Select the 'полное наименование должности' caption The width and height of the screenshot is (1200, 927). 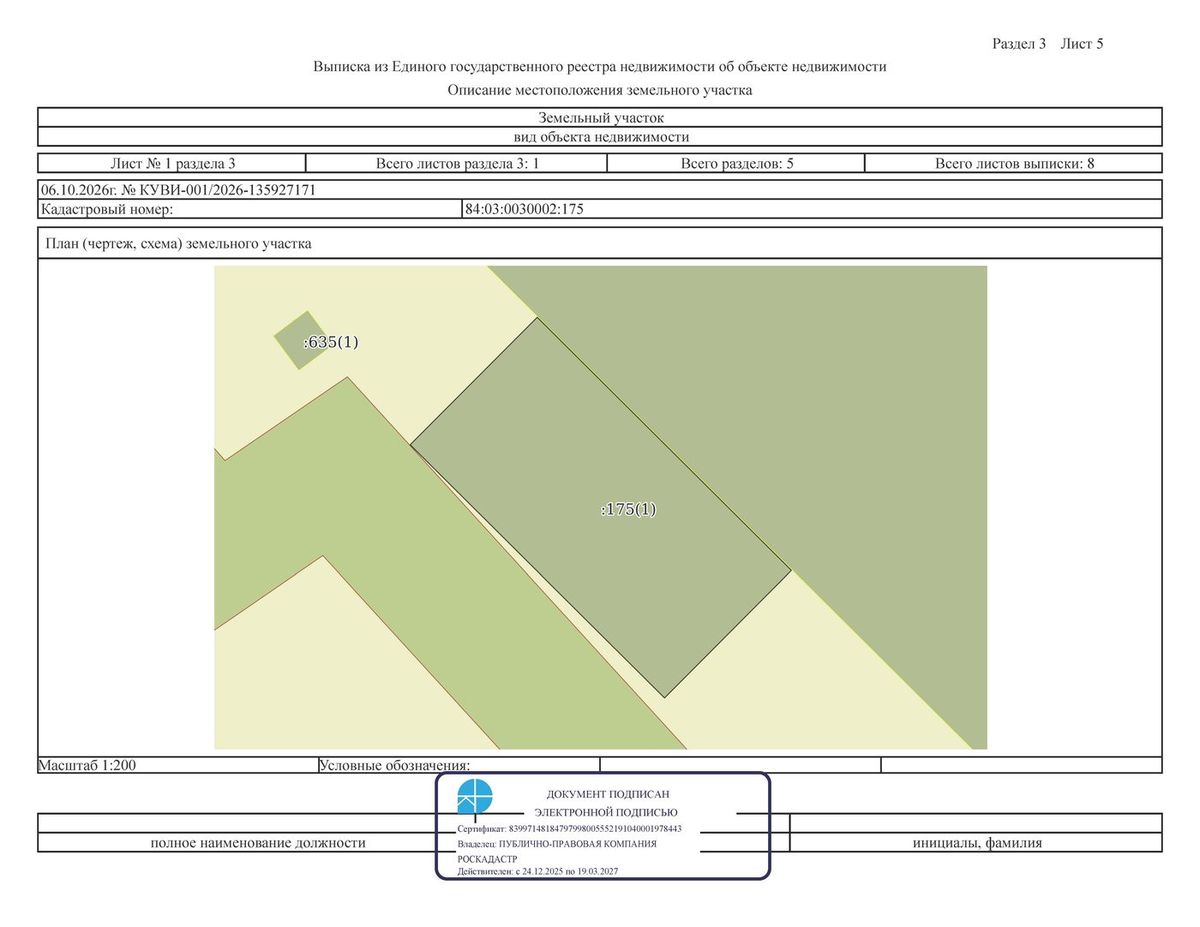(x=258, y=843)
